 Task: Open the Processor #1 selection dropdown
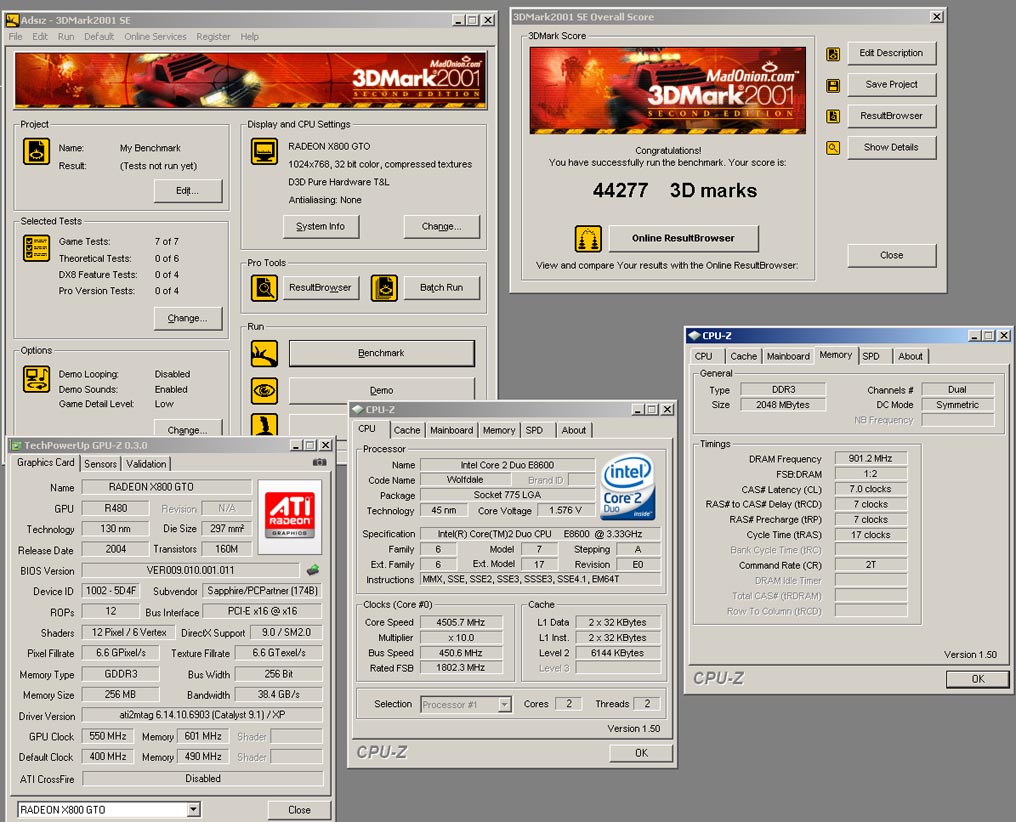point(504,704)
